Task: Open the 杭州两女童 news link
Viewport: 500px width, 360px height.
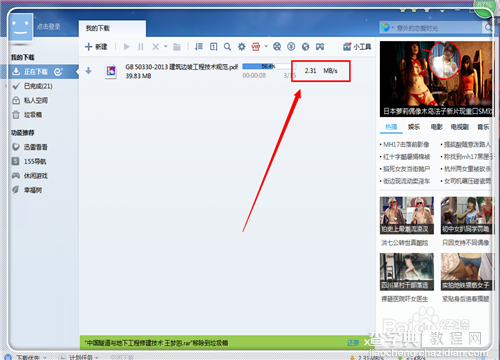Action: click(468, 169)
